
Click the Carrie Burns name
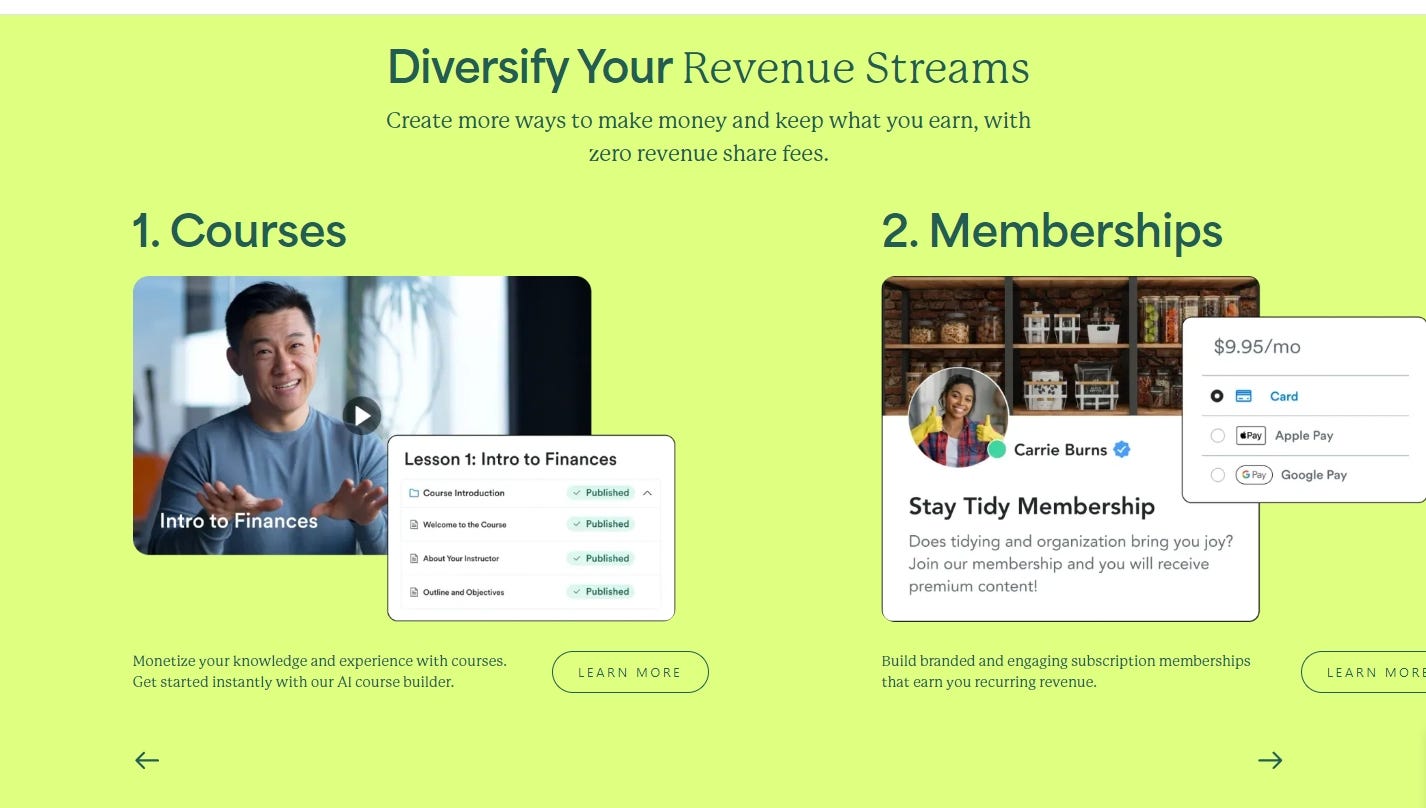click(x=1060, y=450)
